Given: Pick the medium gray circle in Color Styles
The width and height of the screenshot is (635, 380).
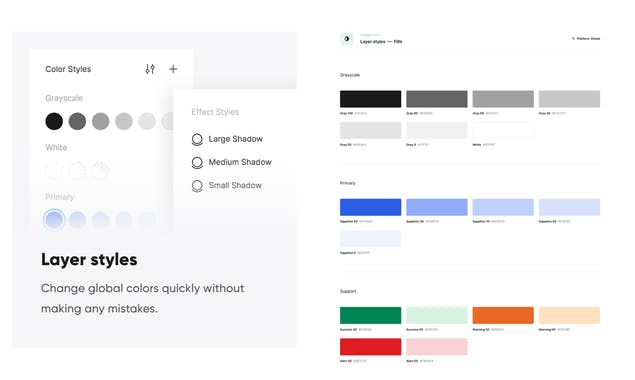Looking at the screenshot, I should (x=100, y=121).
